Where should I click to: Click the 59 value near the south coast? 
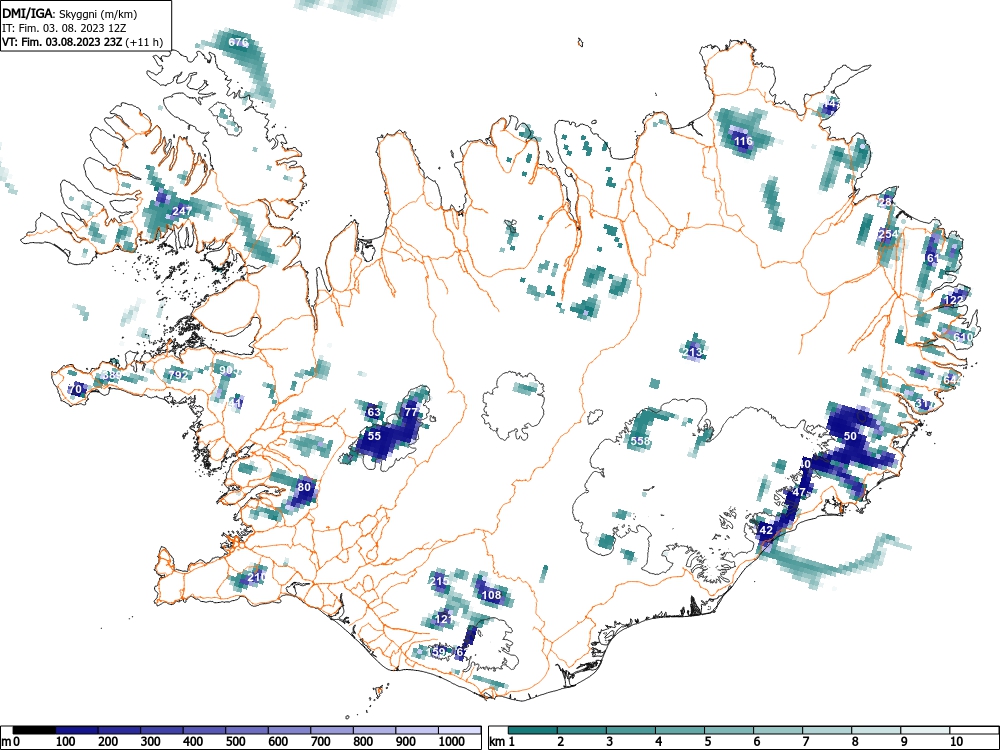(439, 652)
